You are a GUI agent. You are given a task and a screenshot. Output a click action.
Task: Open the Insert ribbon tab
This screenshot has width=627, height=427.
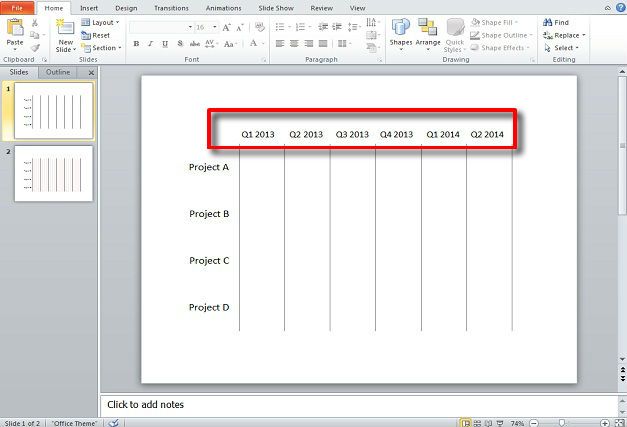click(x=89, y=7)
